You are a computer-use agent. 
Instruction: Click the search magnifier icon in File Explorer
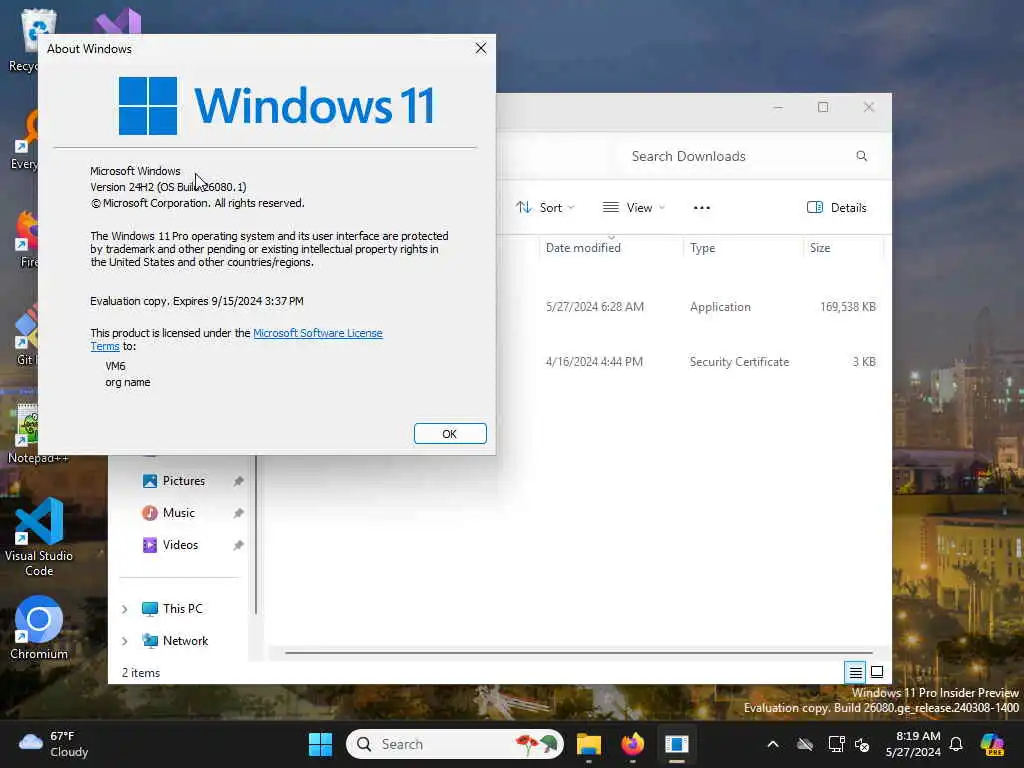pos(861,156)
